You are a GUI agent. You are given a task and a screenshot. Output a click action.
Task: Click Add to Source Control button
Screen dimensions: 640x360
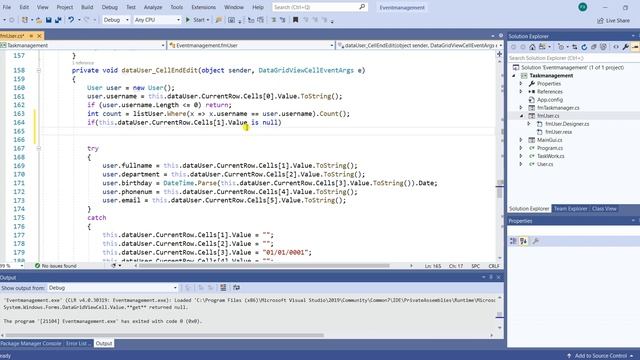coord(600,356)
